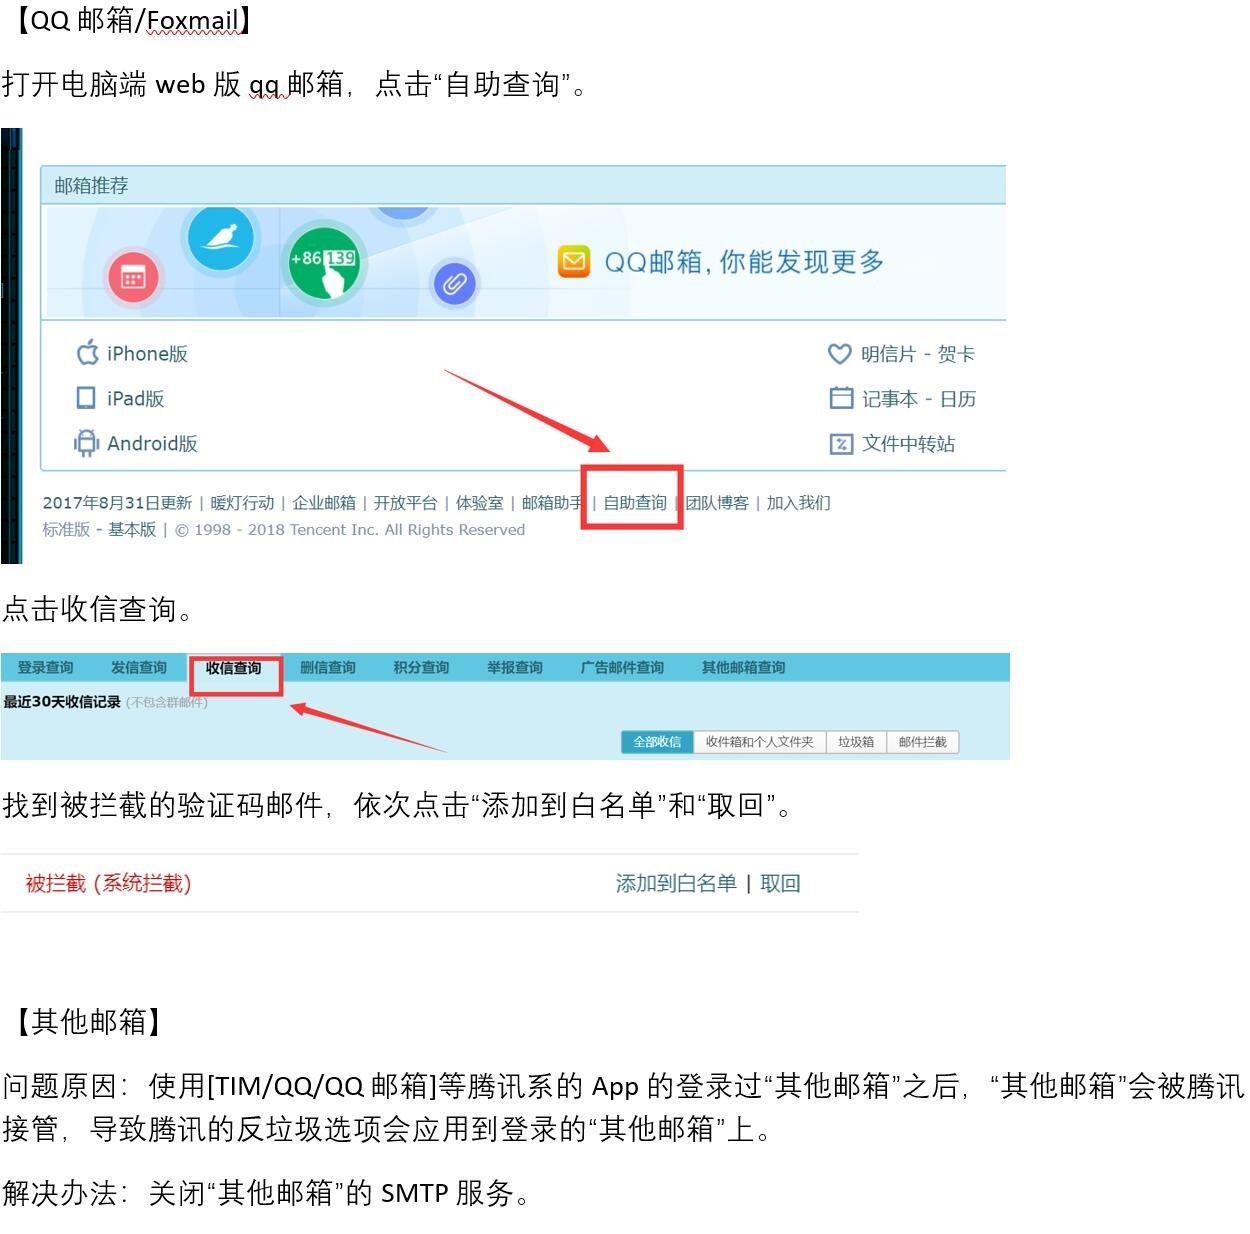The height and width of the screenshot is (1234, 1250).
Task: Open 记事本 - 日历 link
Action: 902,399
